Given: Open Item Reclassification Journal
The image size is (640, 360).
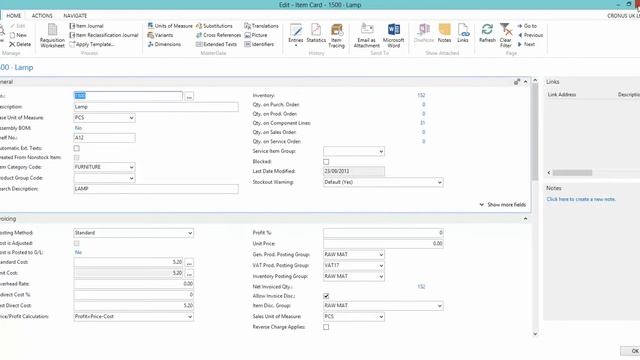Looking at the screenshot, I should tap(104, 35).
